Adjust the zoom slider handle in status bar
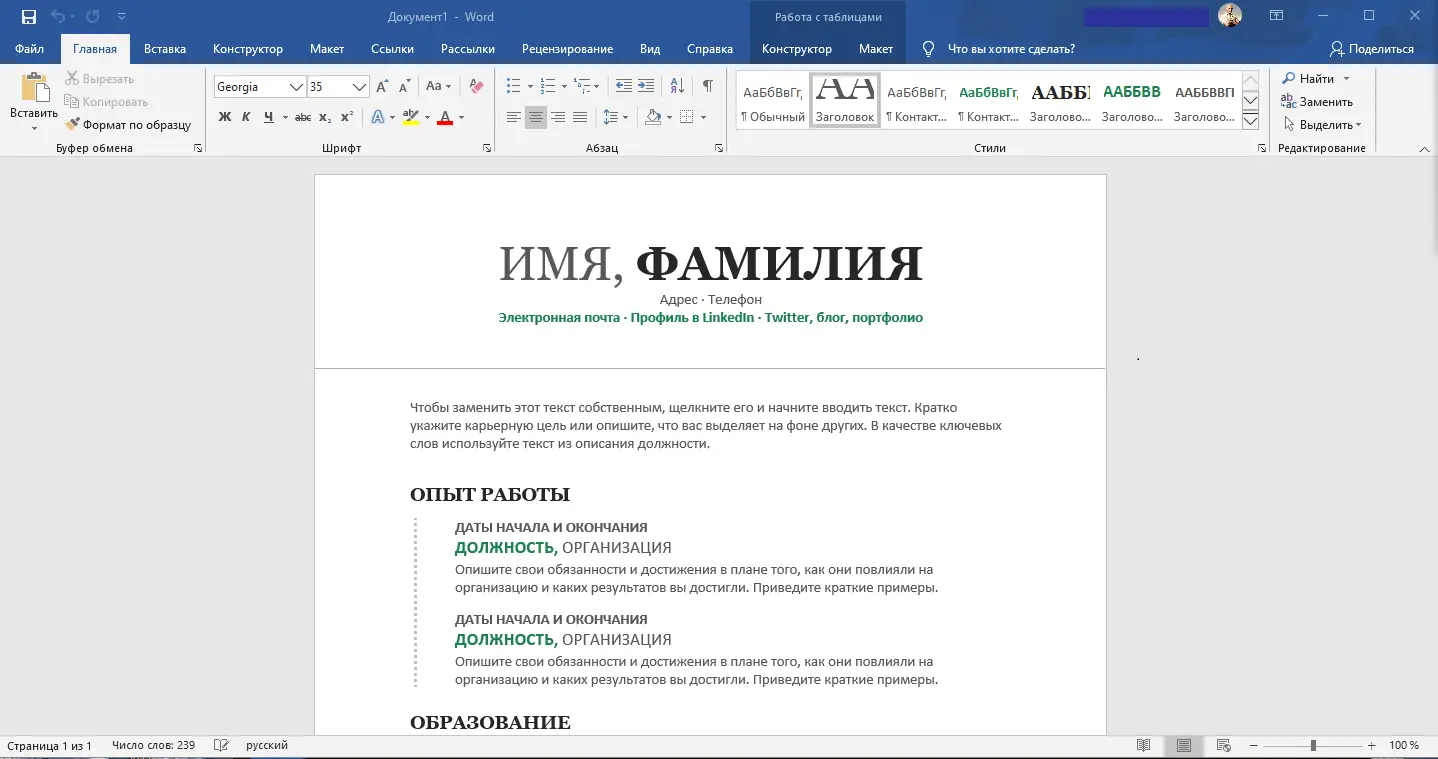Screen dimensions: 1438x759 pos(1312,745)
